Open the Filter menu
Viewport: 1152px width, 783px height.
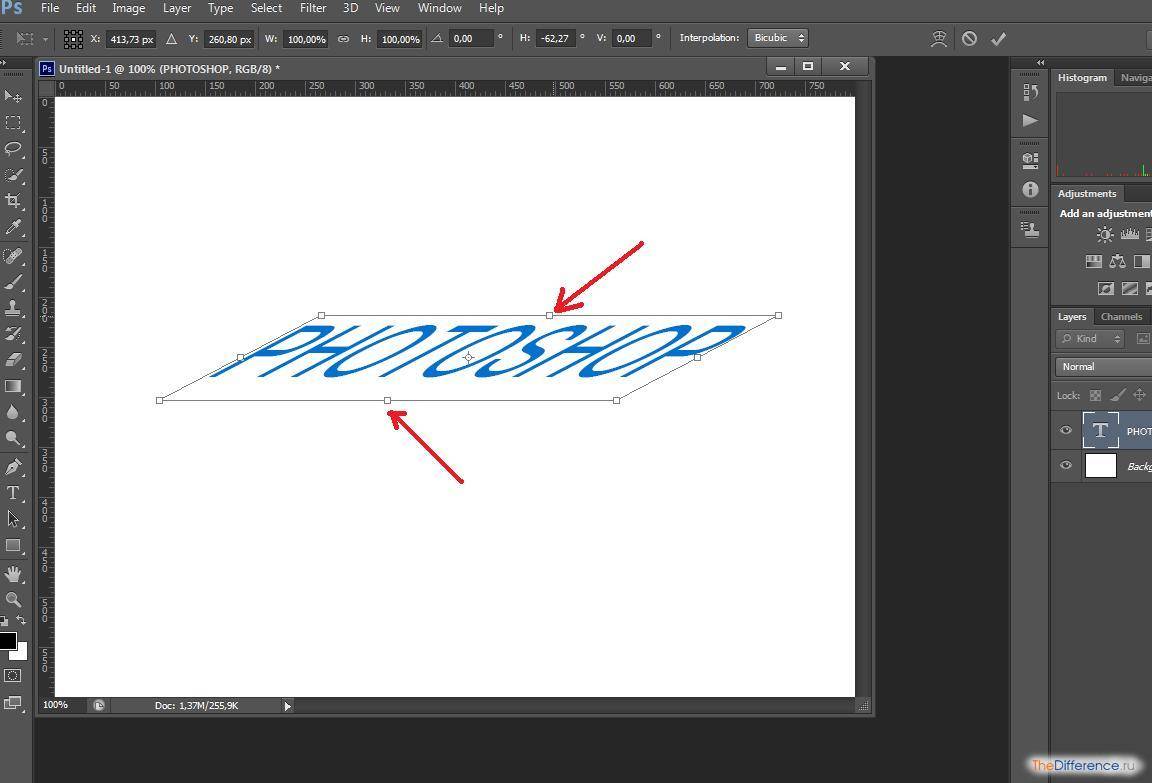pyautogui.click(x=312, y=8)
